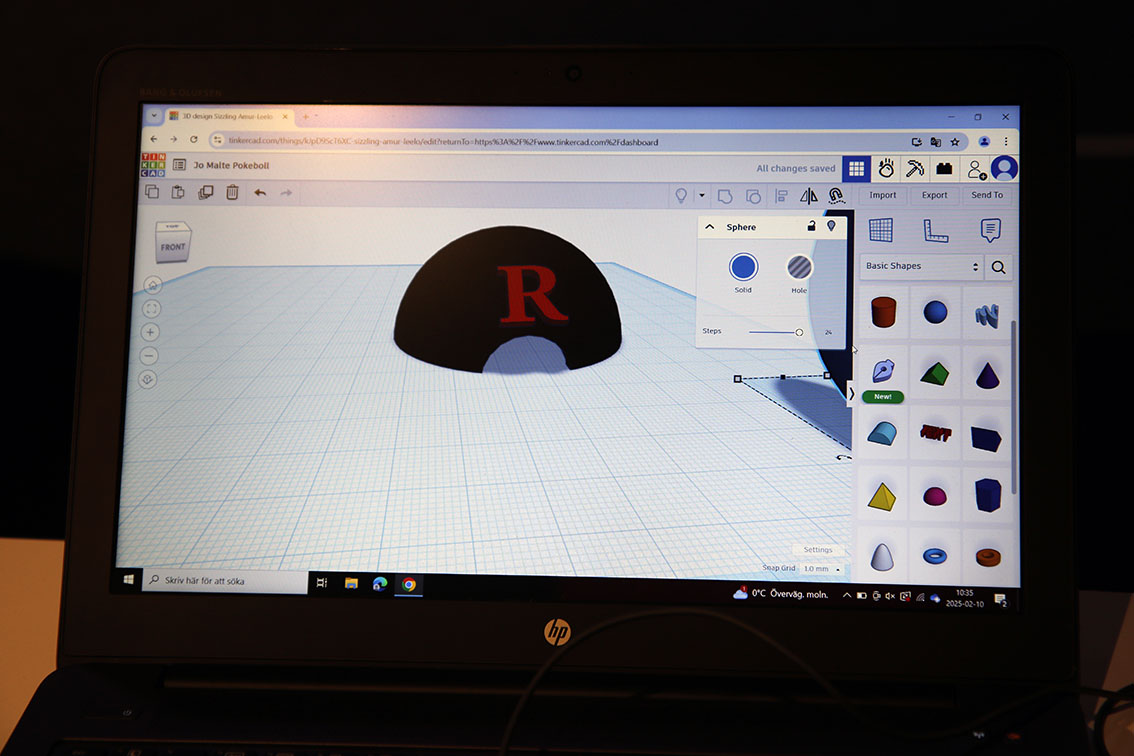Pick the red Text shape
This screenshot has height=756, width=1134.
[x=935, y=433]
